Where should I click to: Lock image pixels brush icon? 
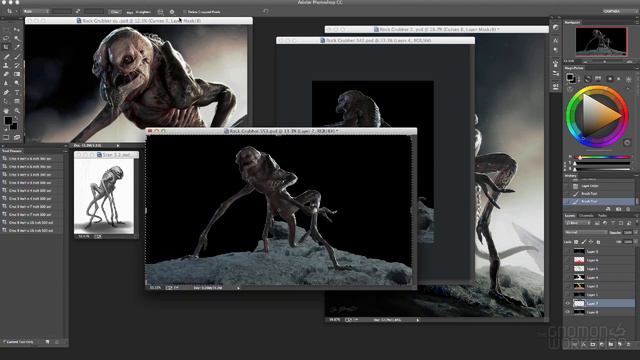click(584, 242)
